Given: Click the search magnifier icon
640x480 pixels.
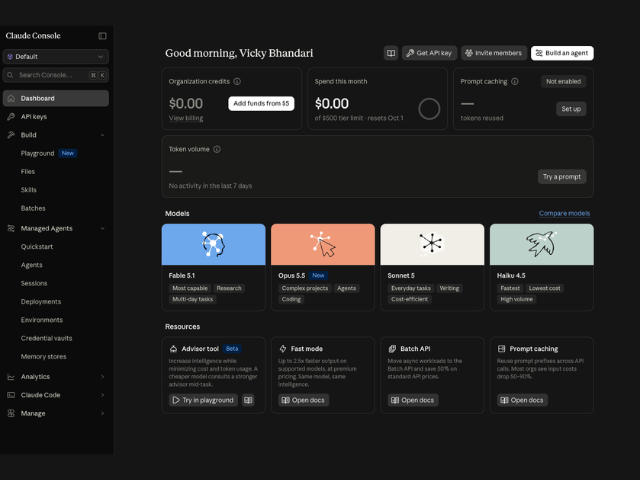Looking at the screenshot, I should coord(10,75).
